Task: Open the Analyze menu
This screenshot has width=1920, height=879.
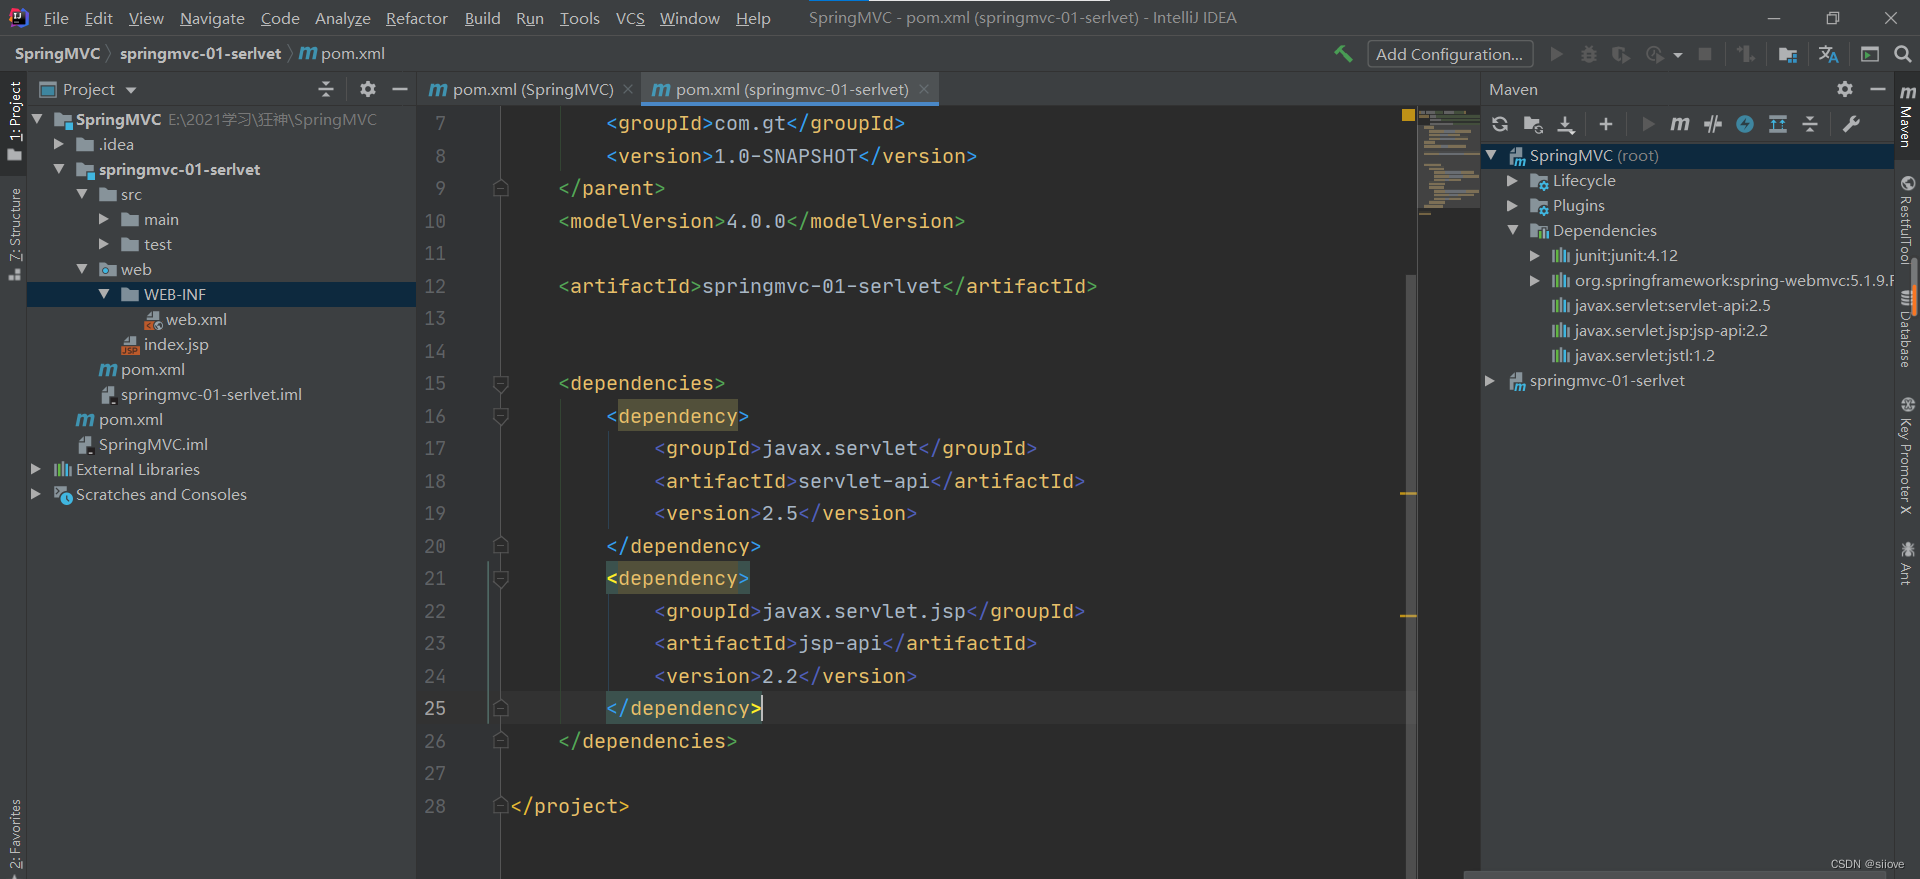Action: [343, 18]
